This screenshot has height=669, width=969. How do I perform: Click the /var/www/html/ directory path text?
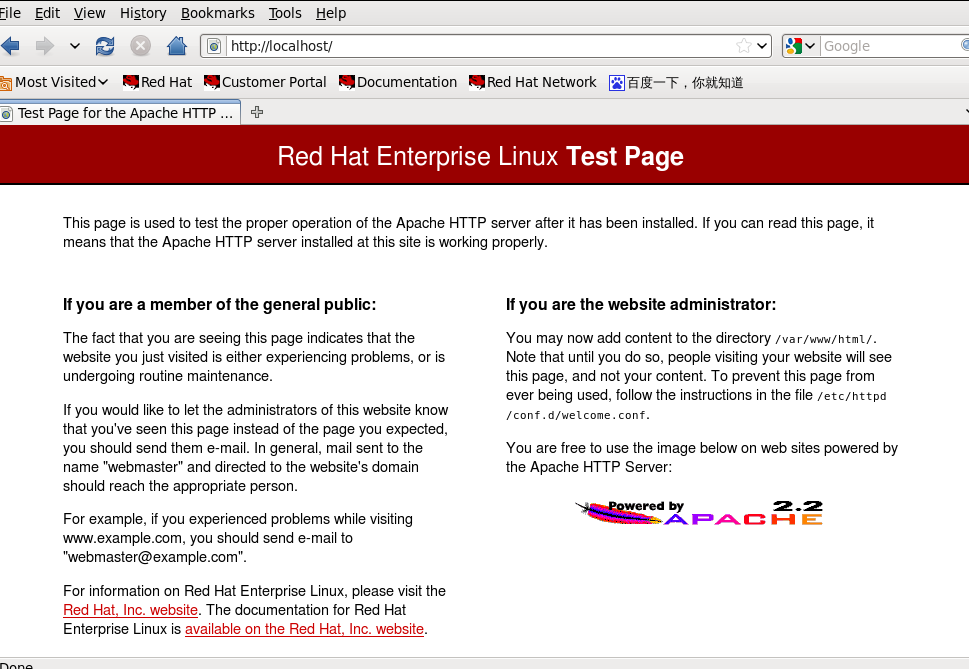[x=825, y=339]
